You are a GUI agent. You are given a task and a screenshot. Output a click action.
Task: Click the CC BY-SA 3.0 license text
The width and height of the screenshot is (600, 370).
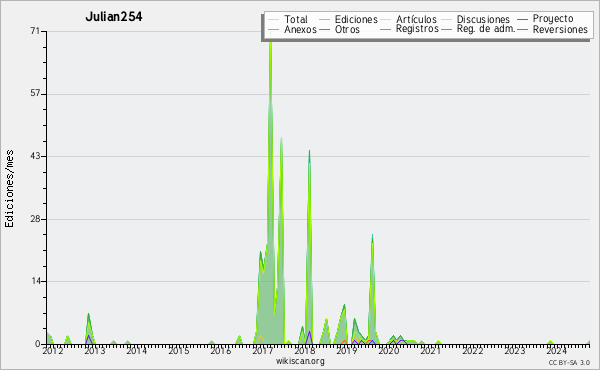pos(569,362)
